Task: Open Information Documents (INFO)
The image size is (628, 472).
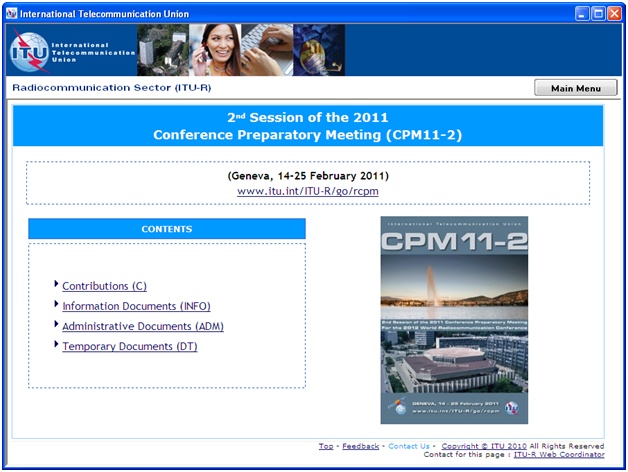Action: coord(136,306)
